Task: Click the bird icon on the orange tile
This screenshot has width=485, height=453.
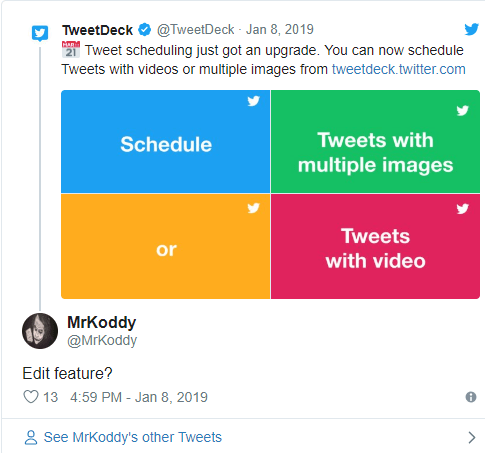Action: 253,208
